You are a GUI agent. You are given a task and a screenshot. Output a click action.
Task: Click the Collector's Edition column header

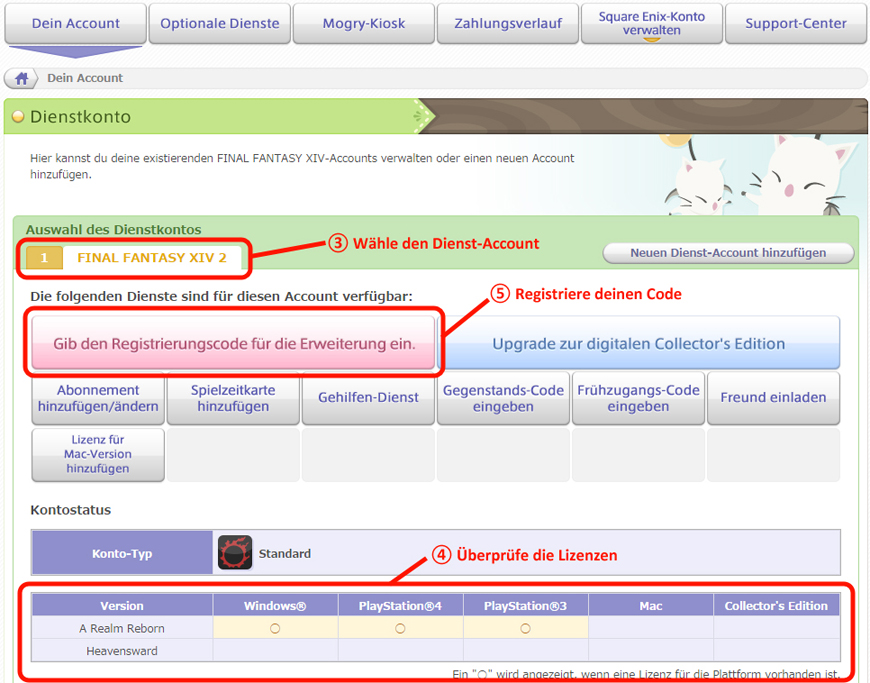click(776, 605)
